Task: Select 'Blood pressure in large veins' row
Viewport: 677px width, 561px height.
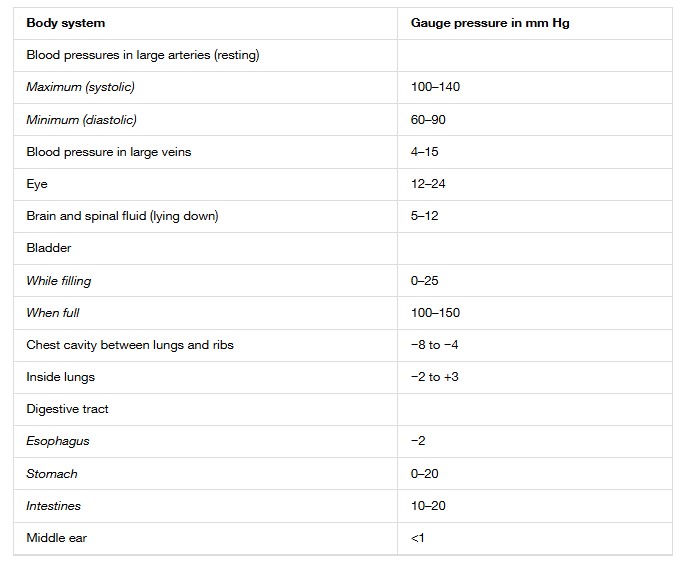Action: tap(343, 152)
